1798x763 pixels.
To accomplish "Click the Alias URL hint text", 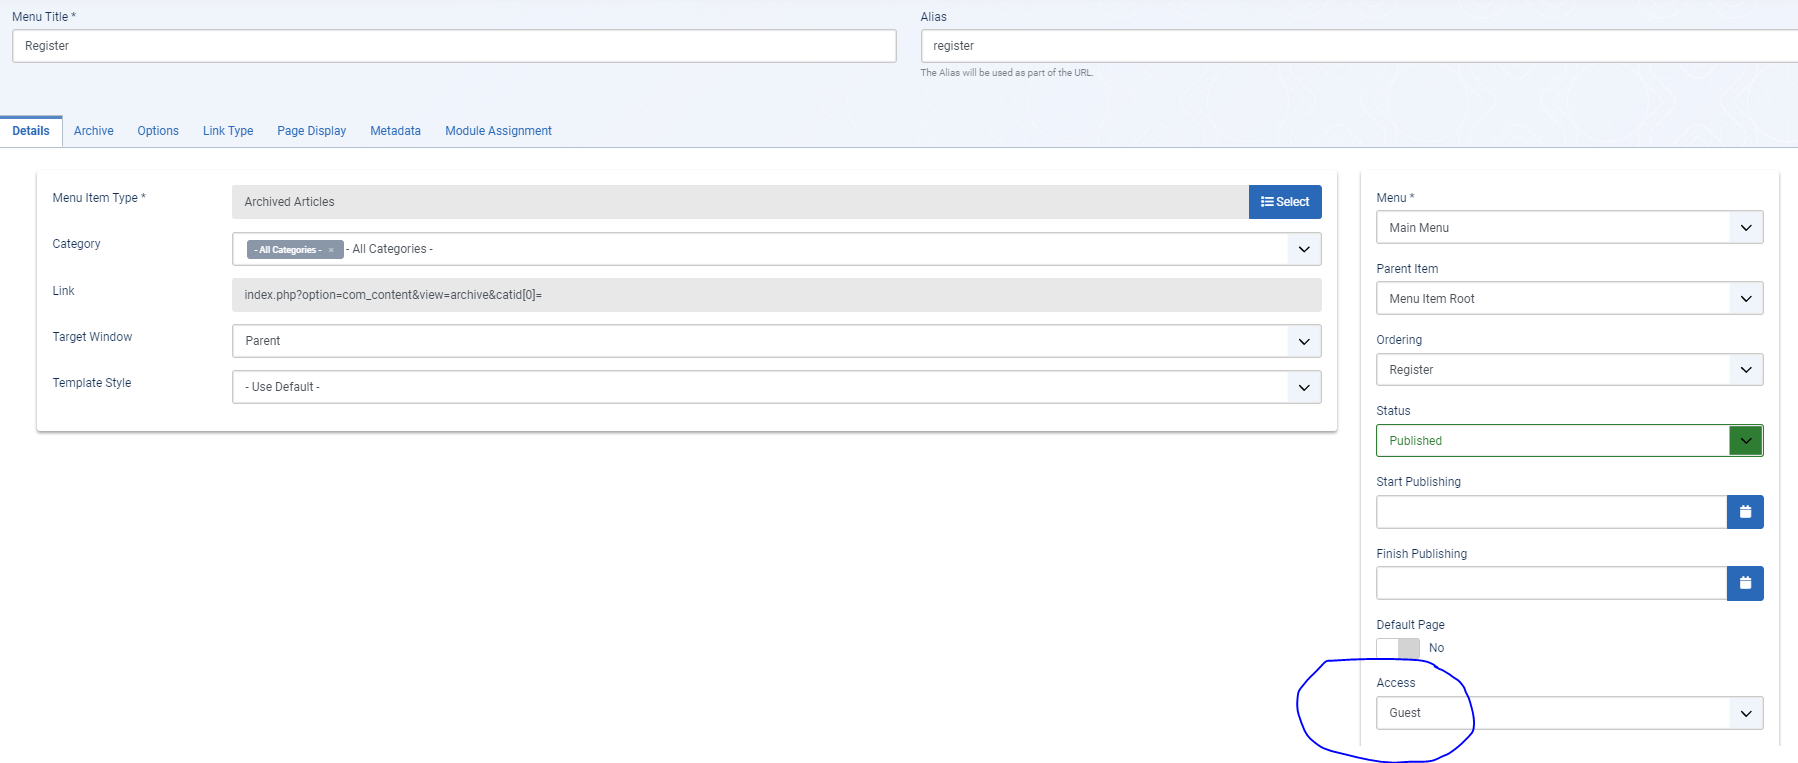I will (1007, 73).
